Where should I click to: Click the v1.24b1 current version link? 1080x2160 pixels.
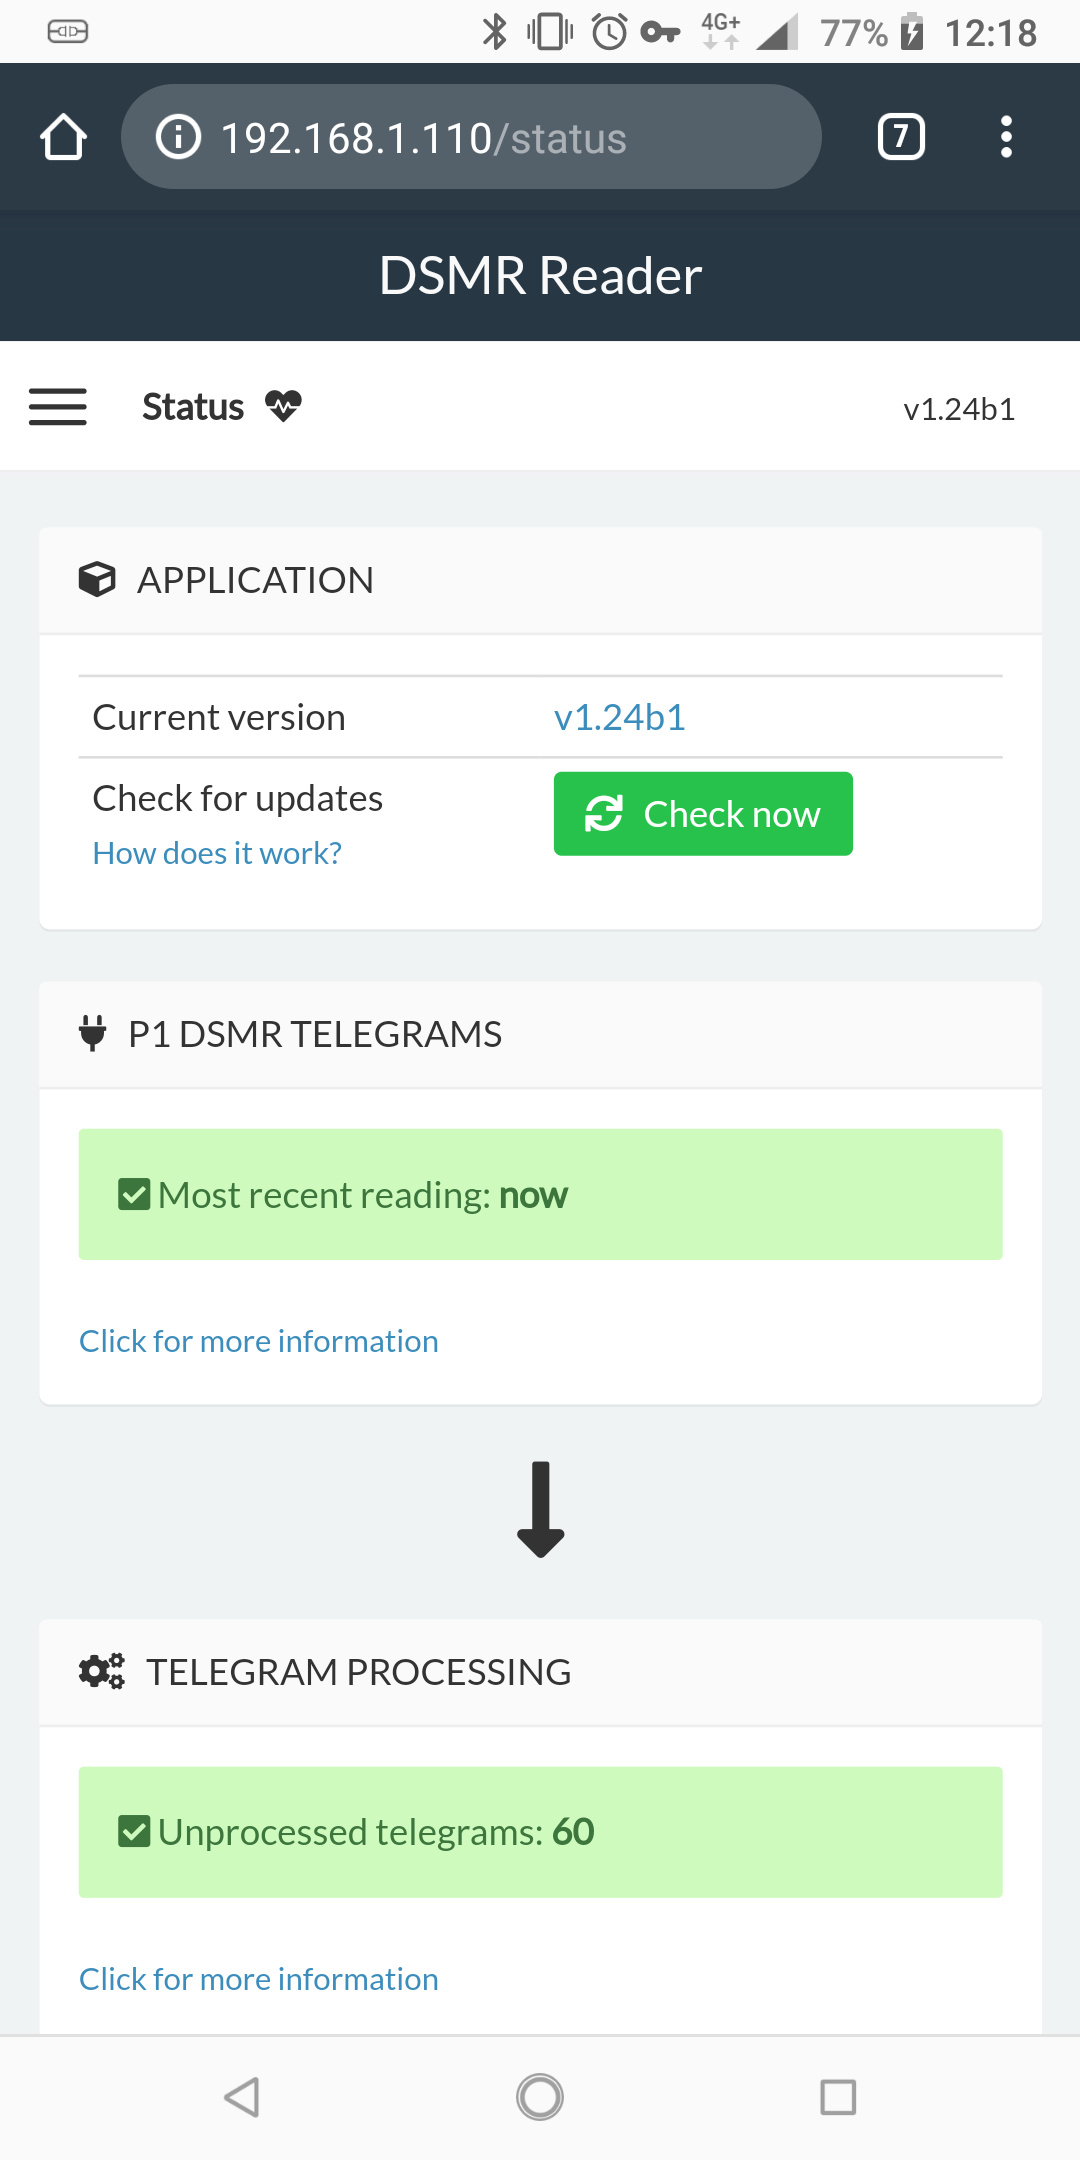[619, 716]
